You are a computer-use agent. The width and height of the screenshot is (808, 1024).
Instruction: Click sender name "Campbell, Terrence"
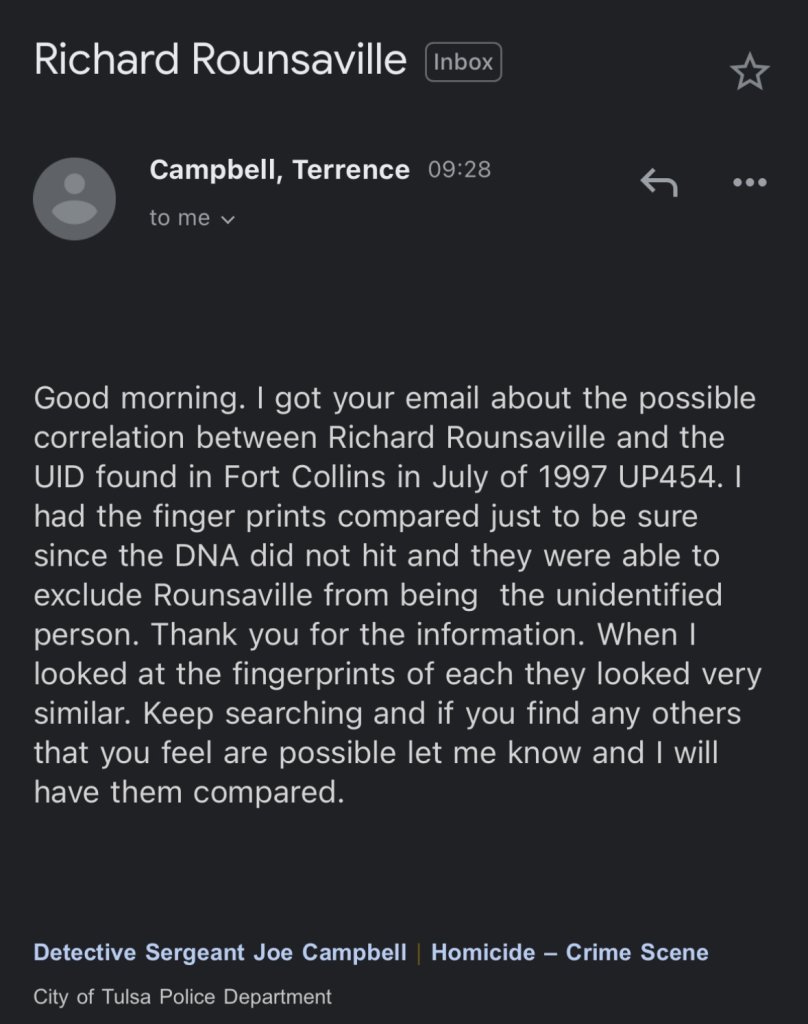click(279, 170)
